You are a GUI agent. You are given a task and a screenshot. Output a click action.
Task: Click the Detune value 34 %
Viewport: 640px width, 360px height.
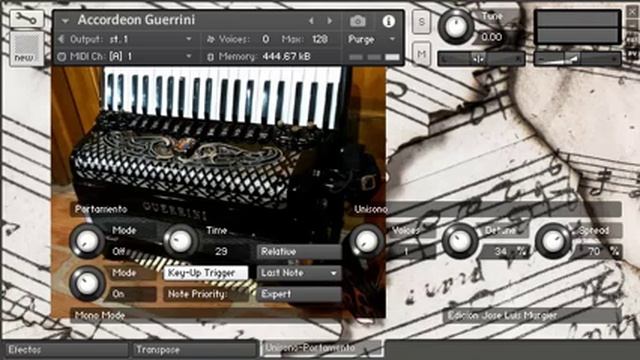tap(505, 251)
